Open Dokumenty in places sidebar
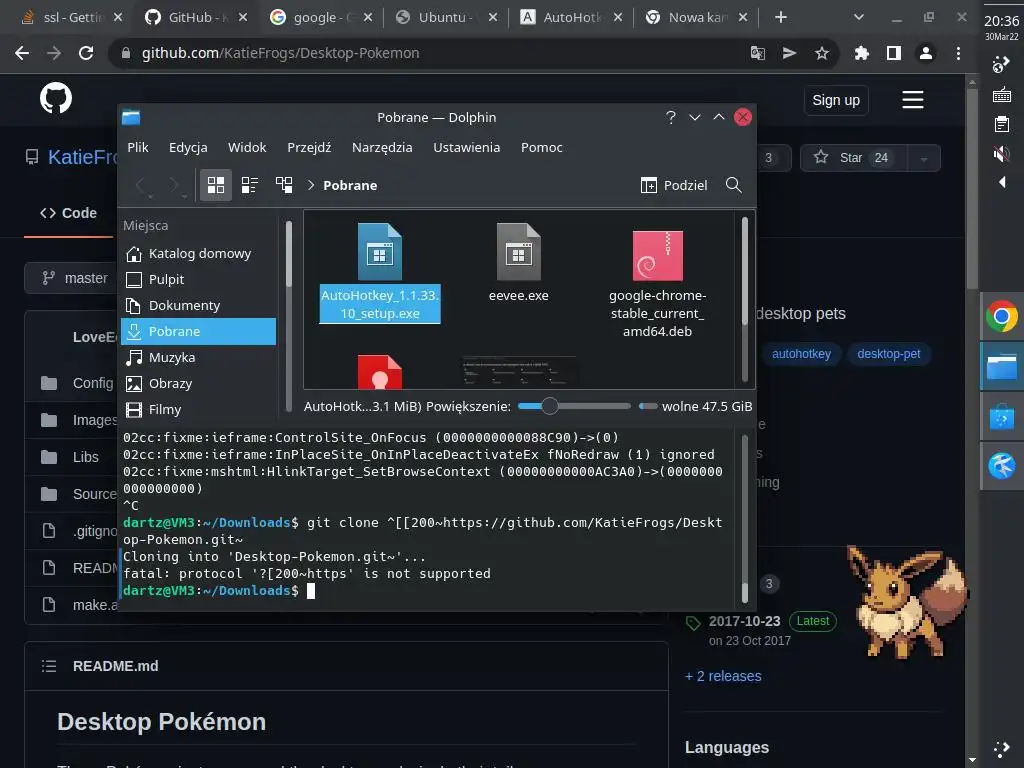 [x=199, y=306]
